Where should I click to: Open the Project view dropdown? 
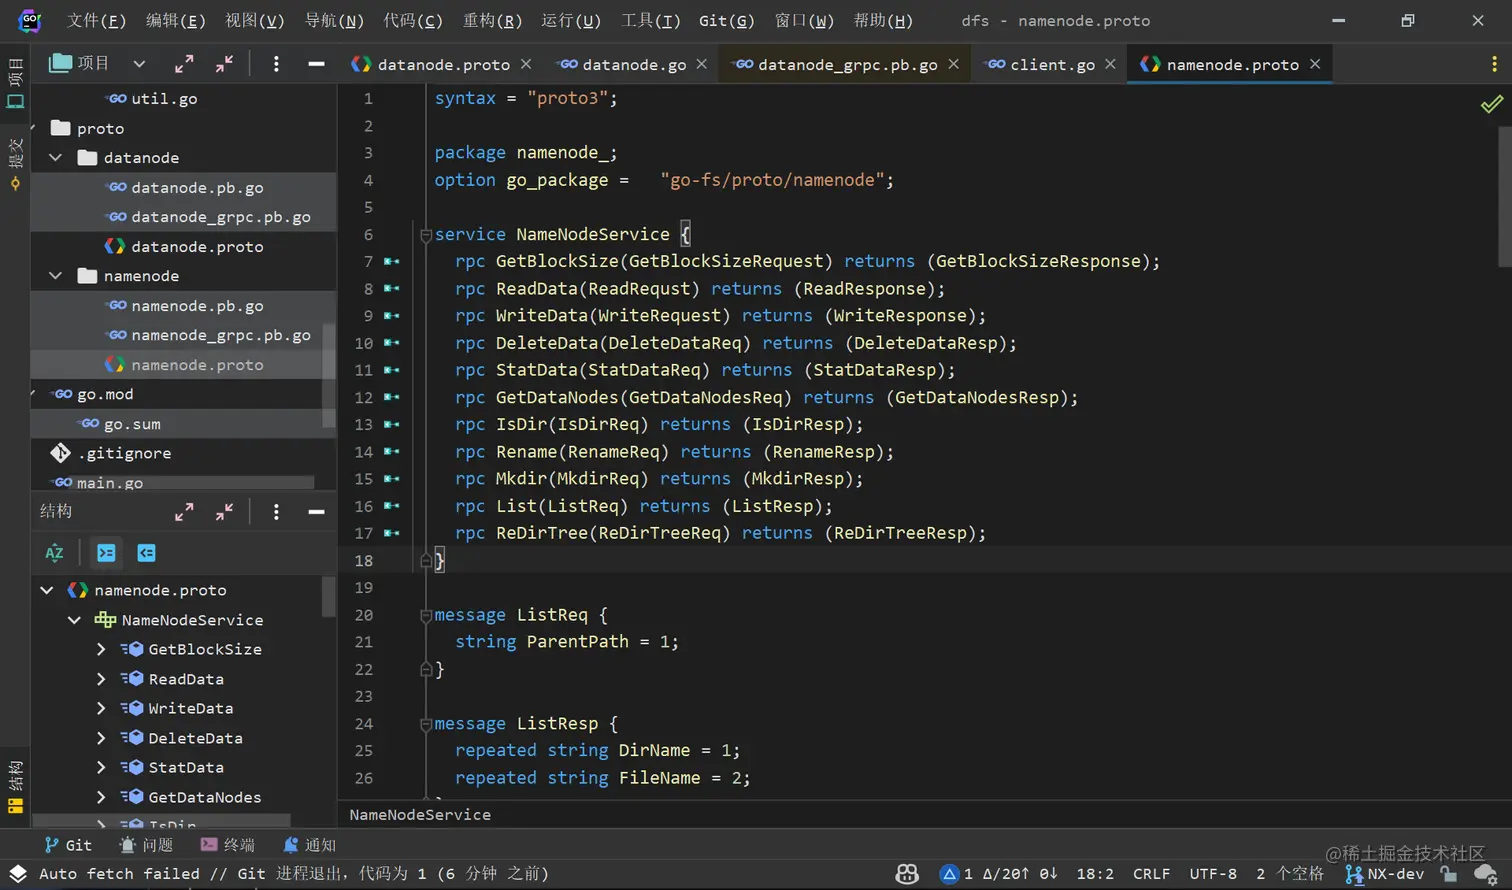click(x=139, y=64)
